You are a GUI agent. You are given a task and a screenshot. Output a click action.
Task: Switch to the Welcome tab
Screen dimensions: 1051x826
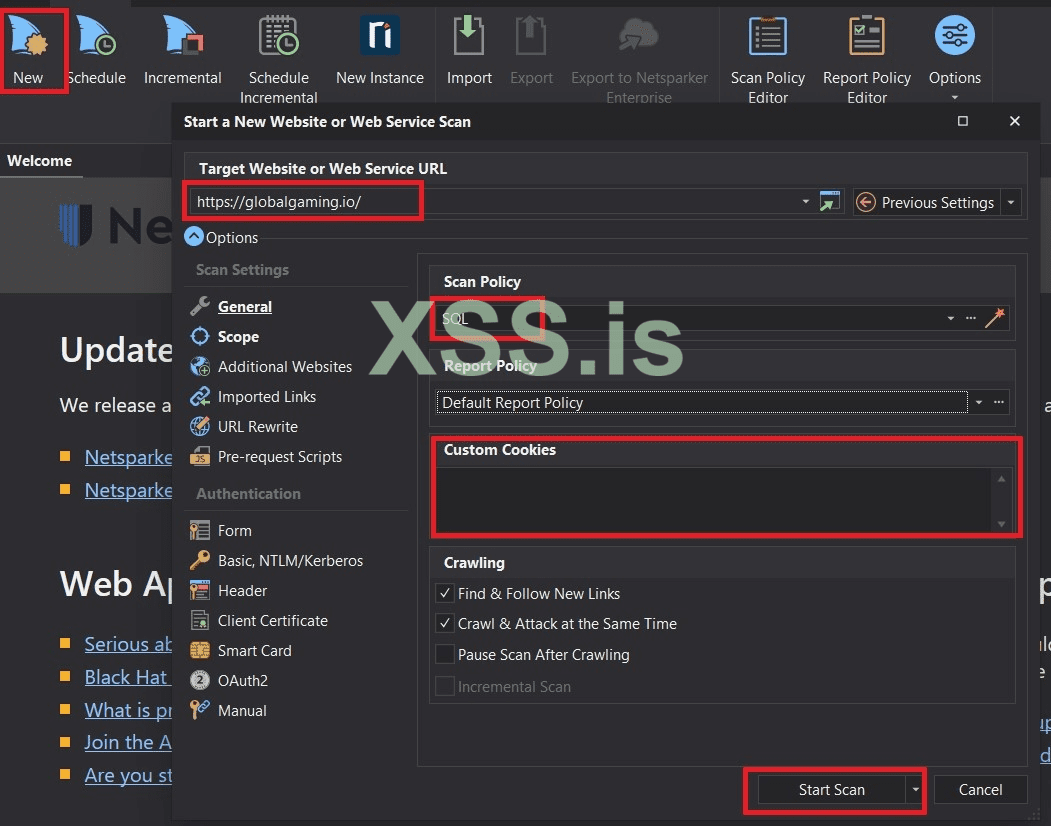40,161
